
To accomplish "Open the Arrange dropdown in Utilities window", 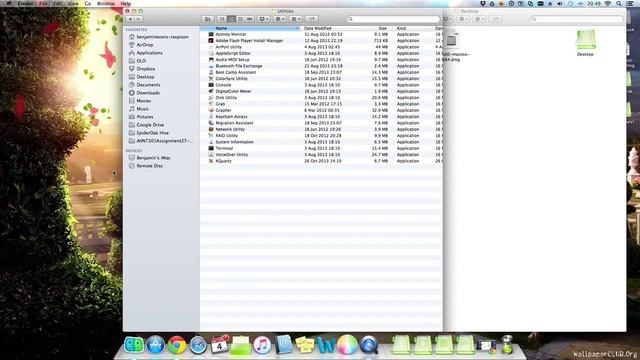I will (296, 19).
